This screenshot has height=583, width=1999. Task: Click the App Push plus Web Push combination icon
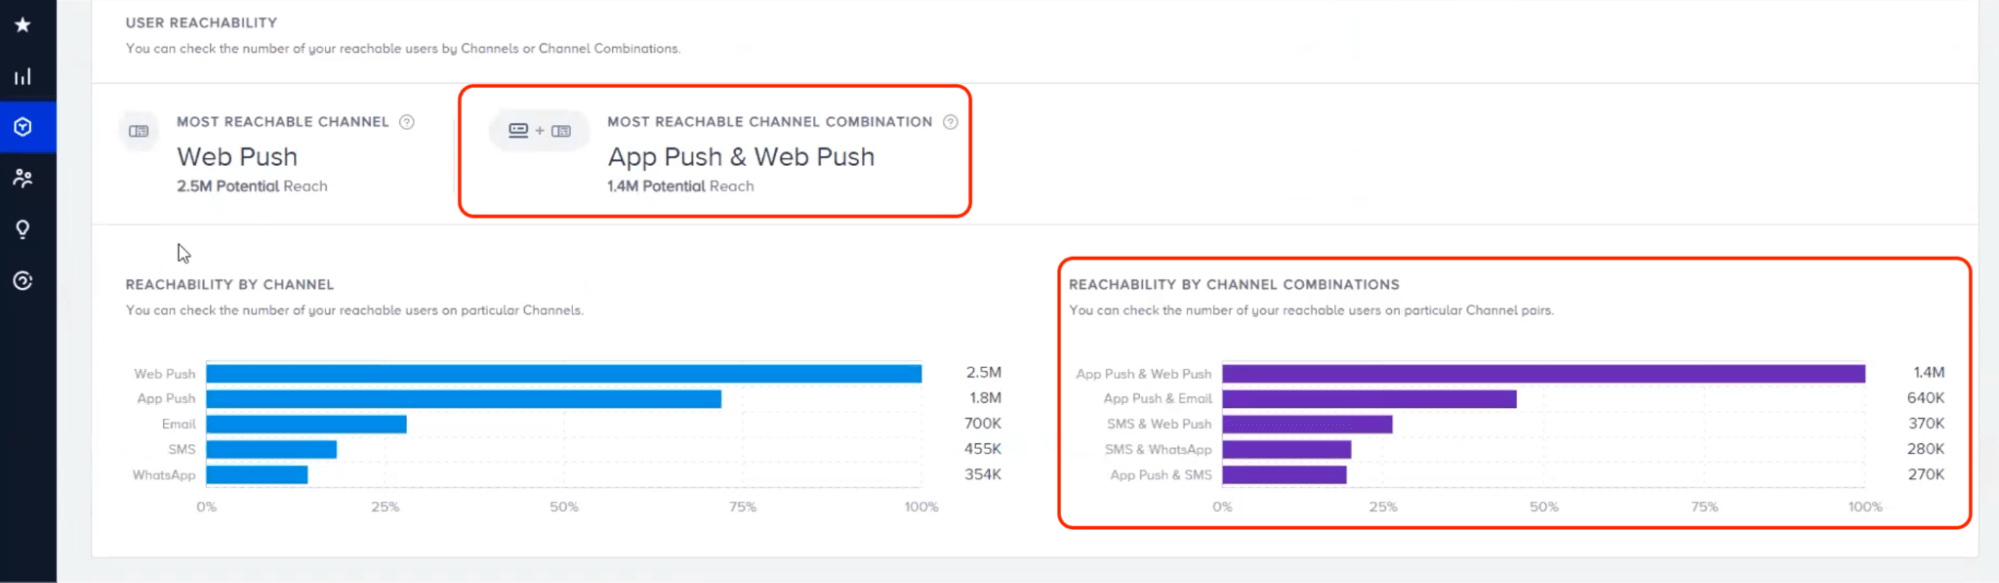click(x=539, y=130)
